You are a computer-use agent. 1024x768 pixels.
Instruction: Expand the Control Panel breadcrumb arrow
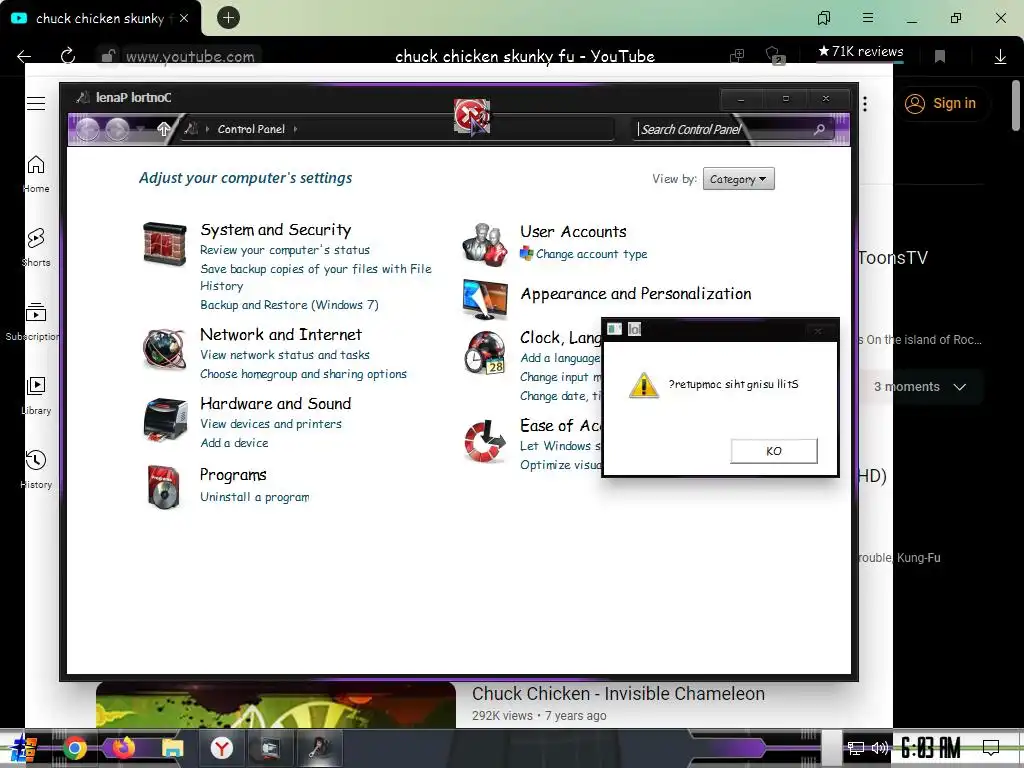click(x=295, y=129)
